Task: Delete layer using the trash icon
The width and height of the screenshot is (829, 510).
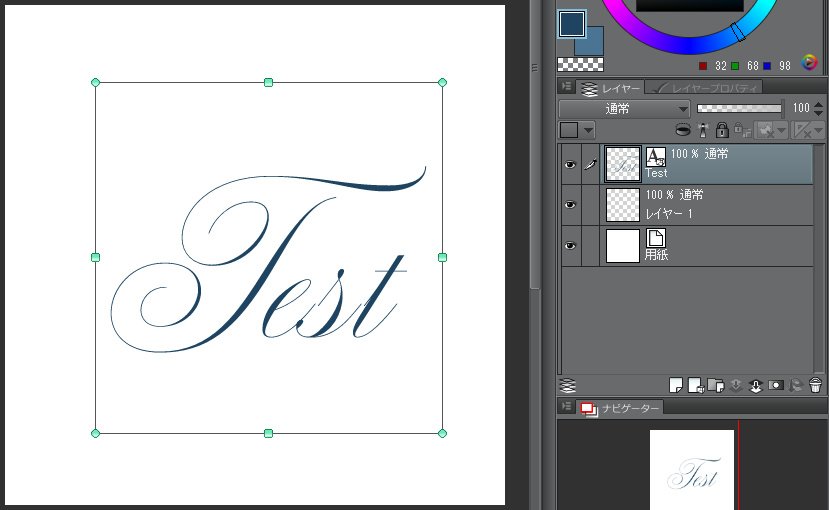Action: [x=815, y=385]
